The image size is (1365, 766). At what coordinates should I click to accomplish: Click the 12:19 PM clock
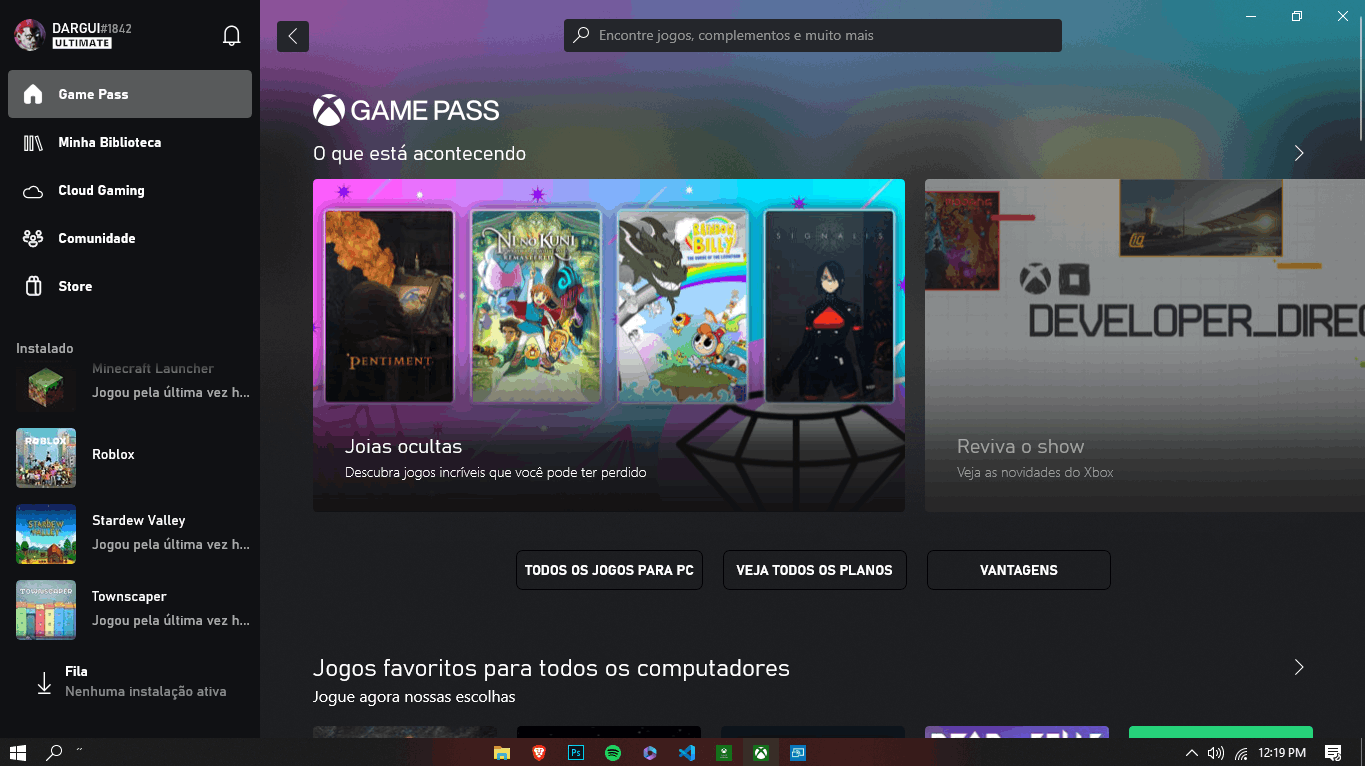pos(1282,752)
